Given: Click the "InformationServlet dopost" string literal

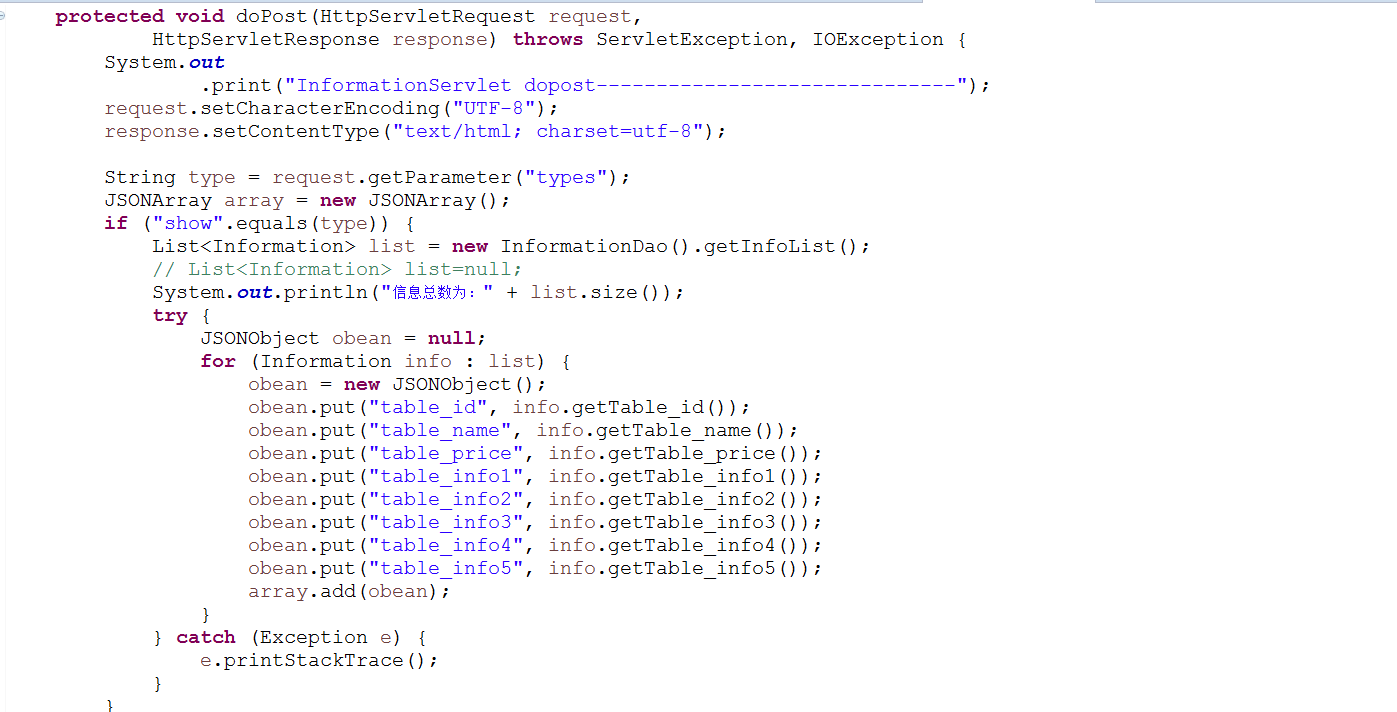Looking at the screenshot, I should [626, 85].
